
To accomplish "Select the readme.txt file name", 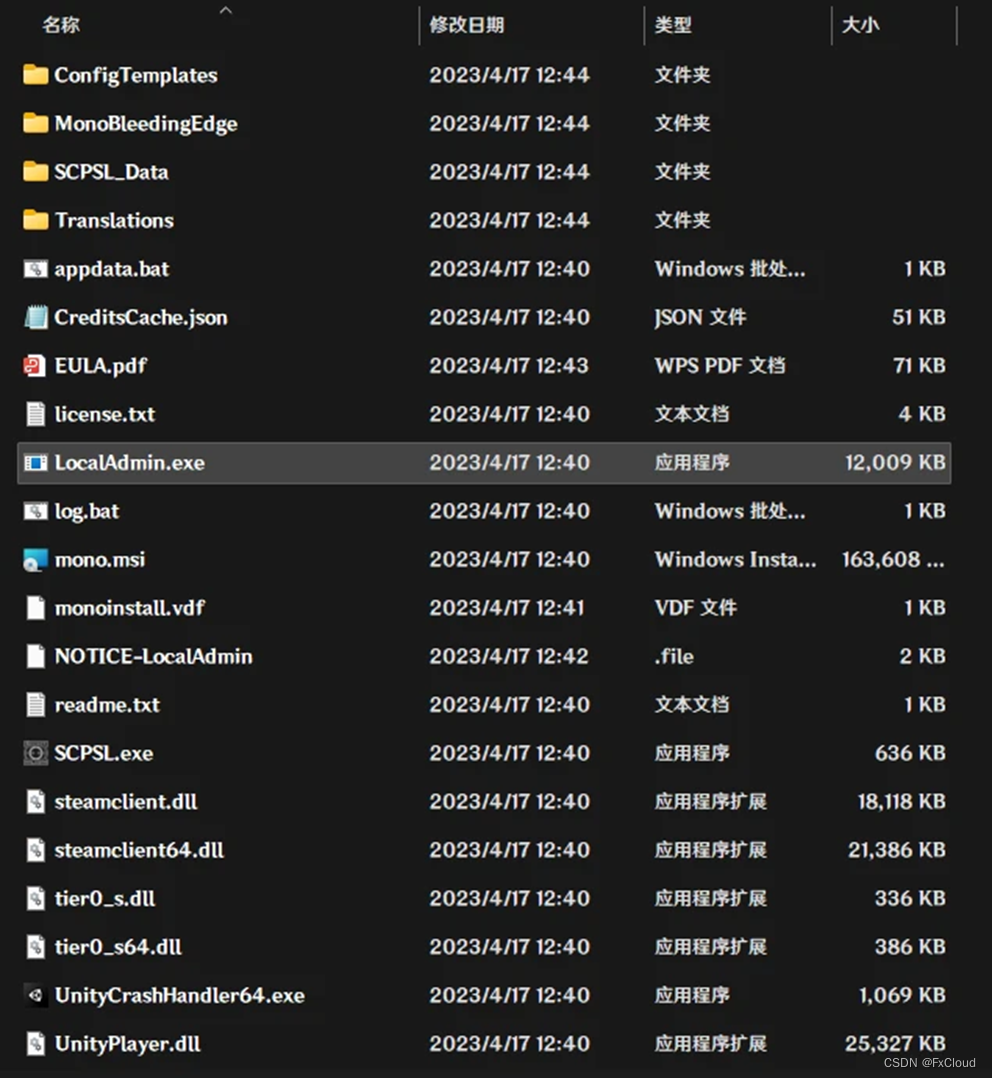I will [x=107, y=705].
